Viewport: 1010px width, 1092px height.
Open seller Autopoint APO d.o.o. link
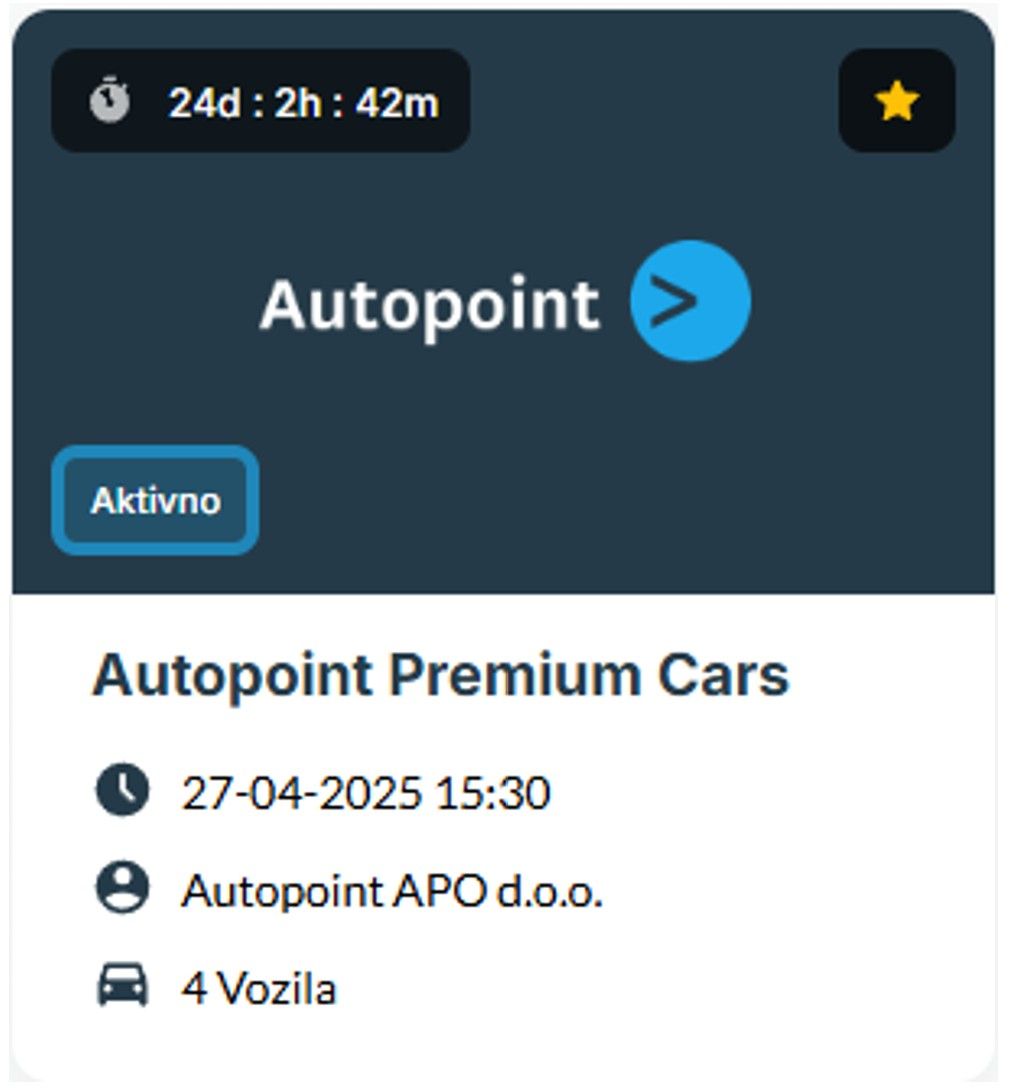tap(392, 891)
